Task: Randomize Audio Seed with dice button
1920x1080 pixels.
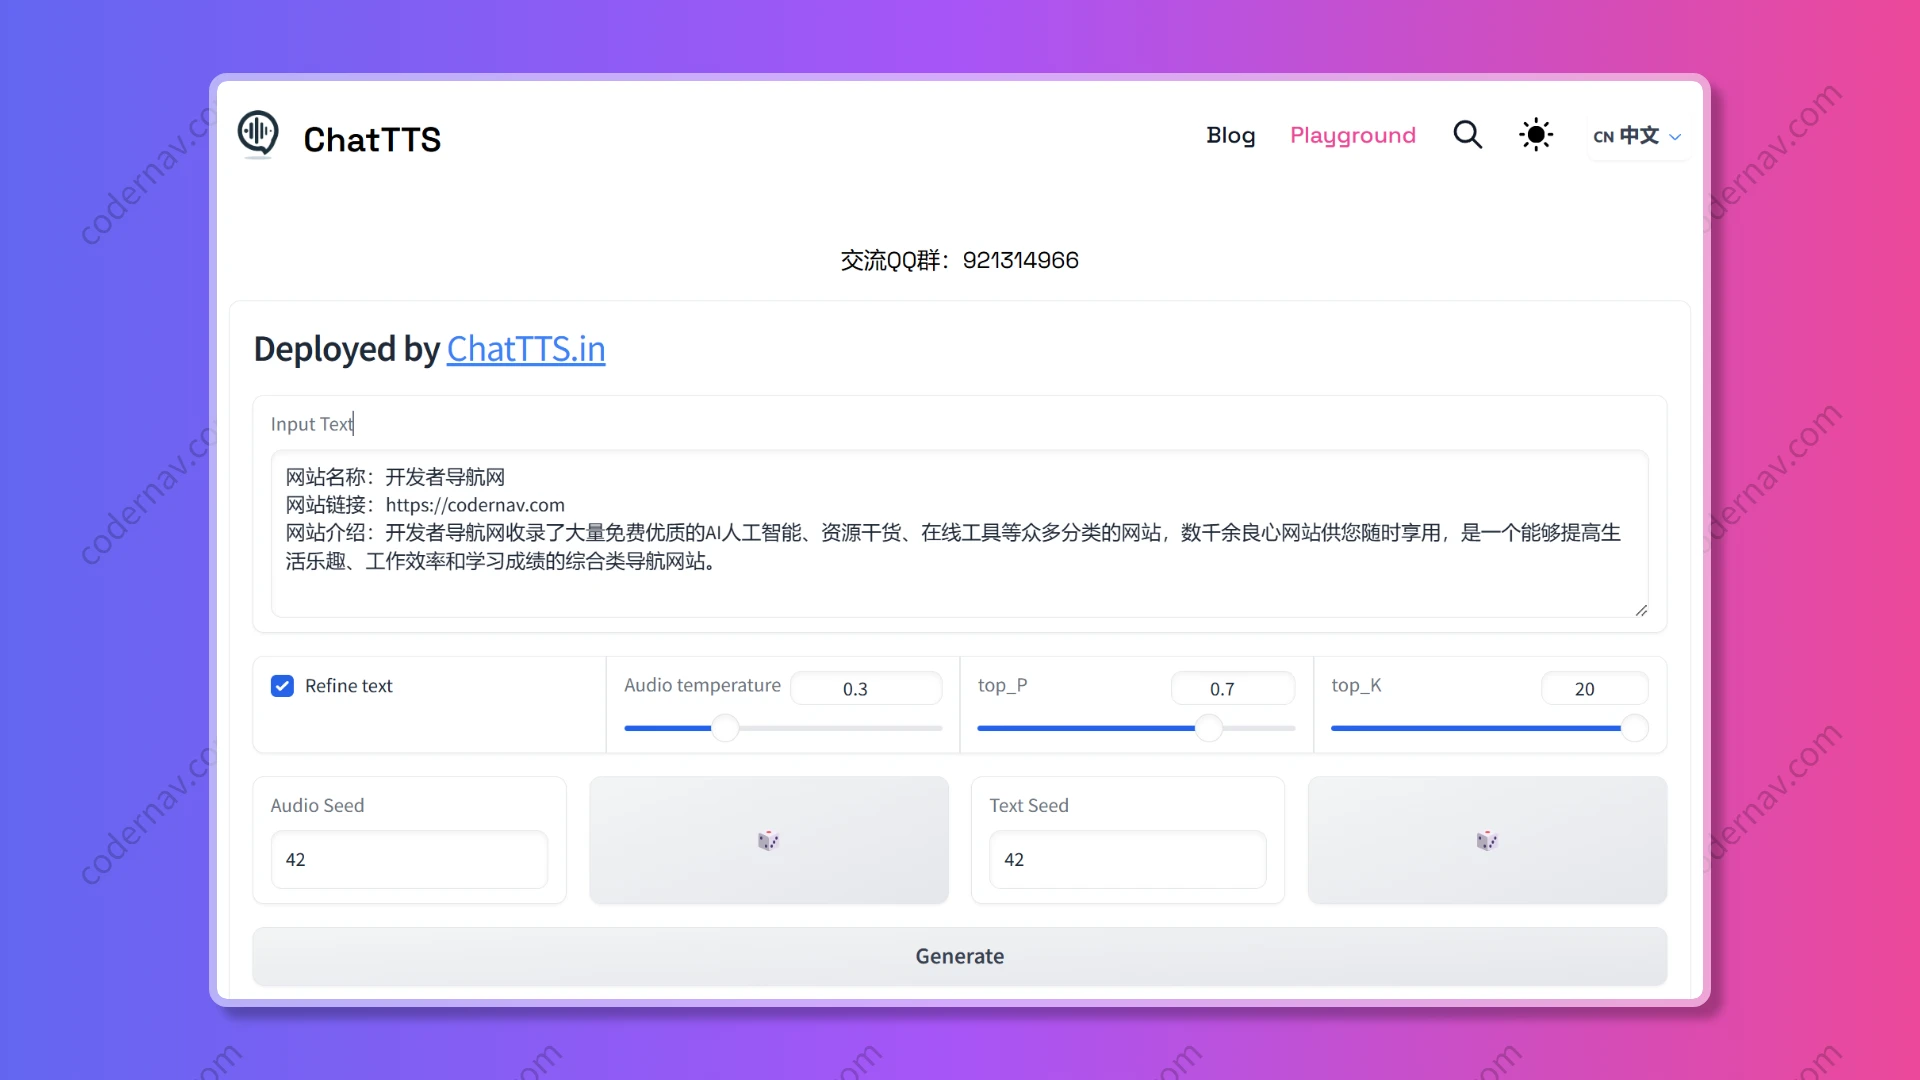Action: click(x=768, y=840)
